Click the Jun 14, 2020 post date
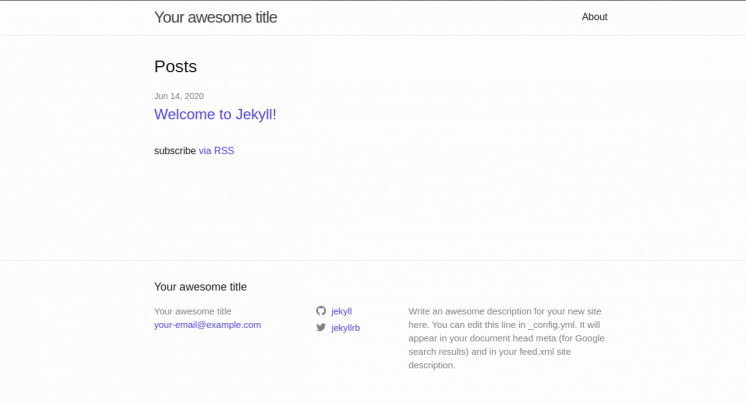The height and width of the screenshot is (404, 746). pos(179,96)
